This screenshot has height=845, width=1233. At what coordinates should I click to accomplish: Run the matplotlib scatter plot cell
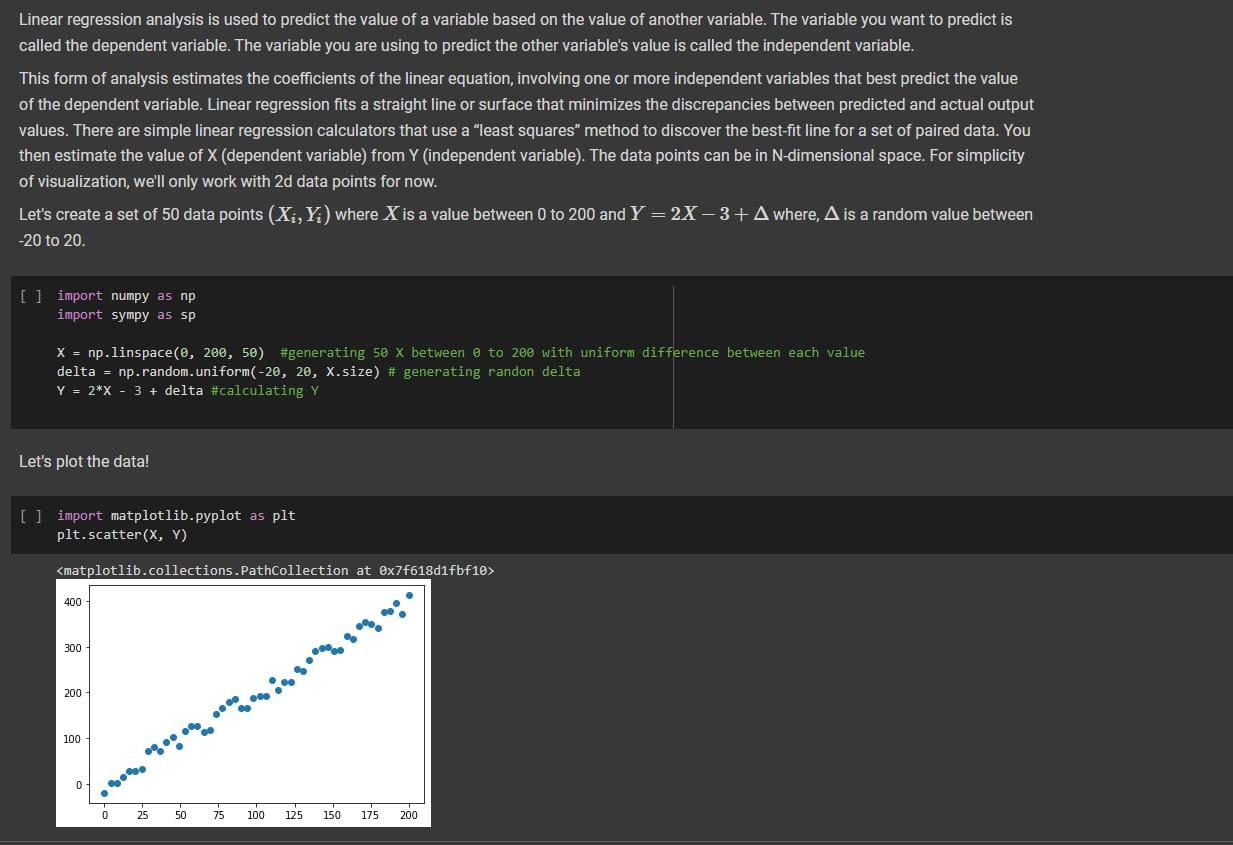tap(31, 516)
